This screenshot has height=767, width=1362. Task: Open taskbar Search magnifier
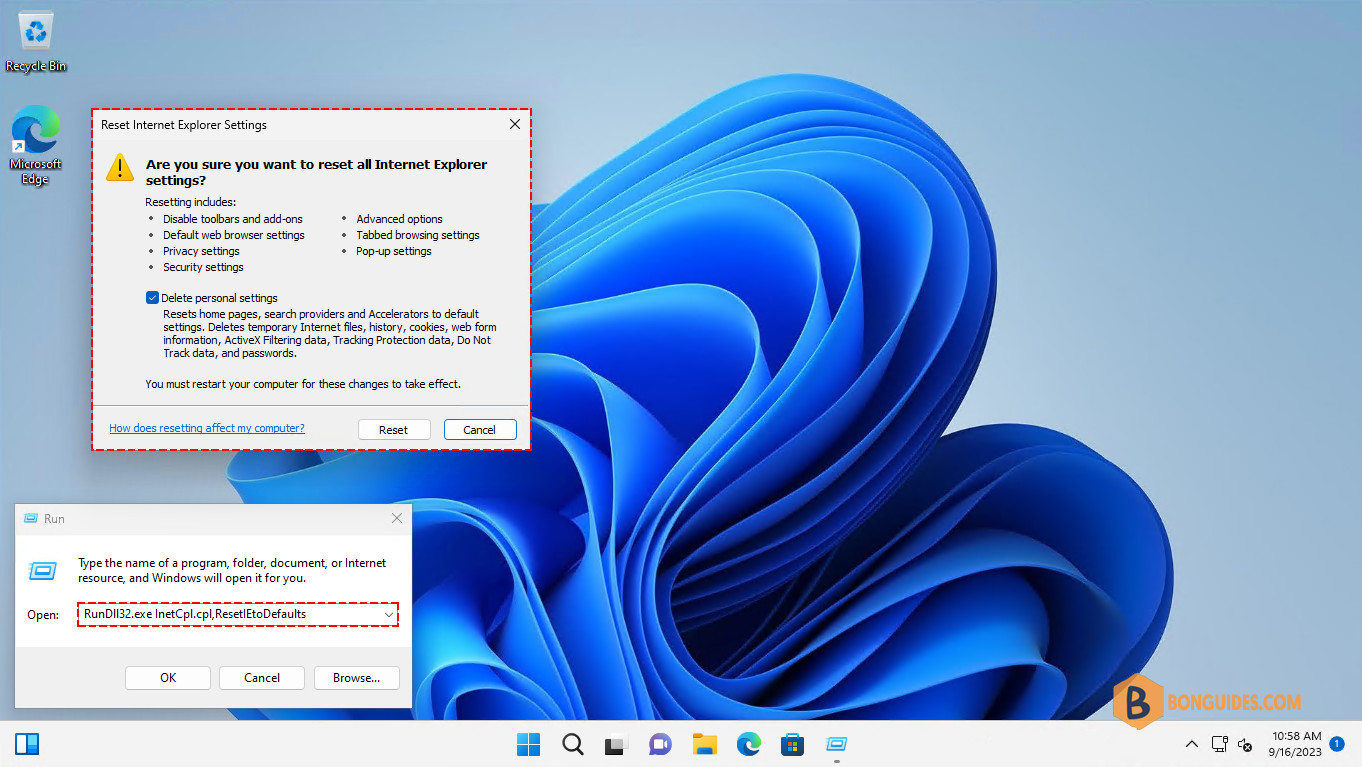[572, 744]
